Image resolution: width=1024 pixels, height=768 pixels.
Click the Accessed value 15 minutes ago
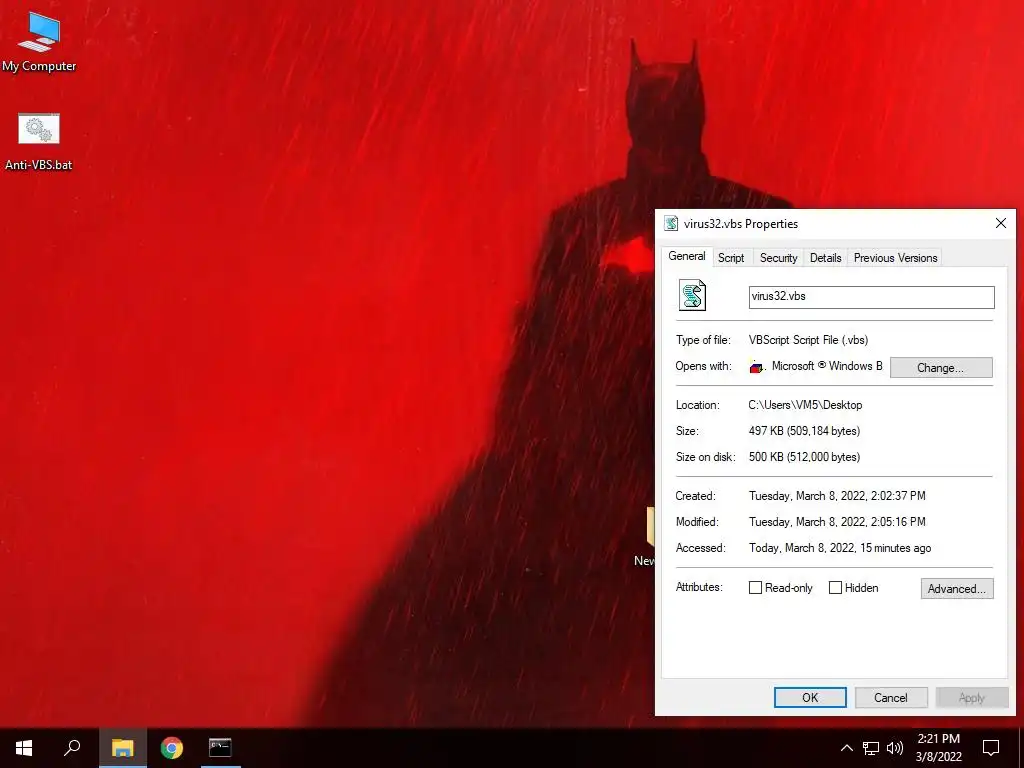[840, 548]
